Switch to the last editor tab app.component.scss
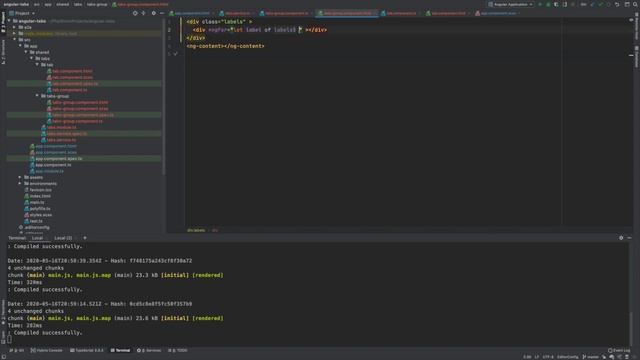Screen dimensions: 640x360 (x=498, y=13)
